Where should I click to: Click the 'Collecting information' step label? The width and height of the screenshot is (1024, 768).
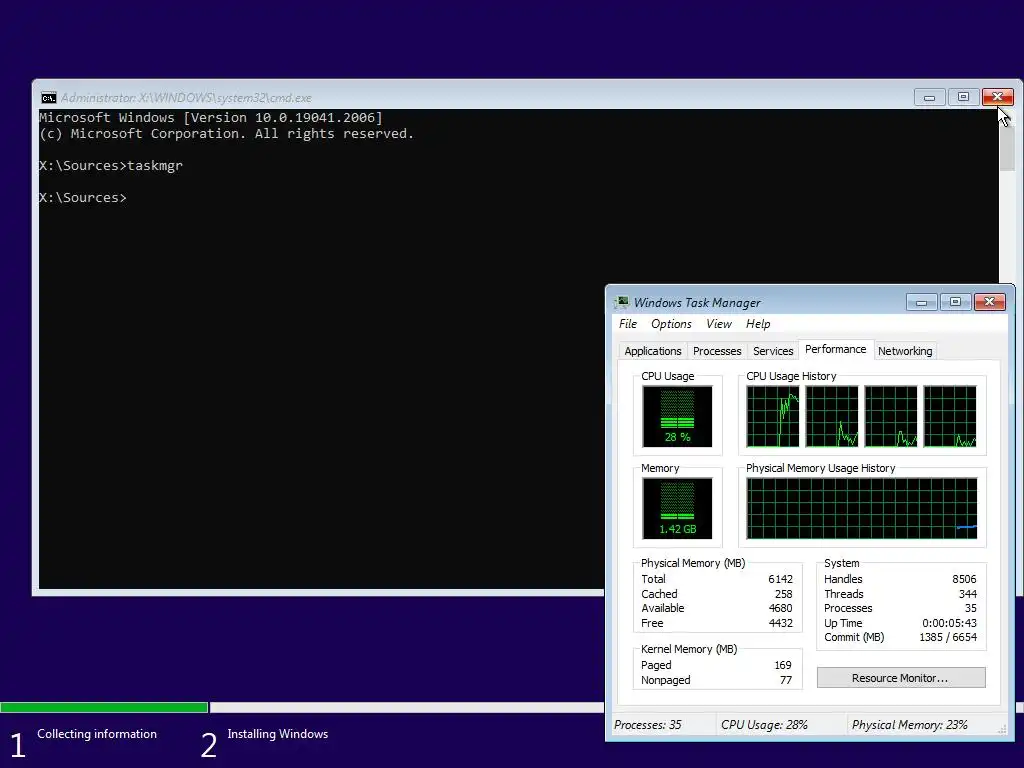click(97, 734)
